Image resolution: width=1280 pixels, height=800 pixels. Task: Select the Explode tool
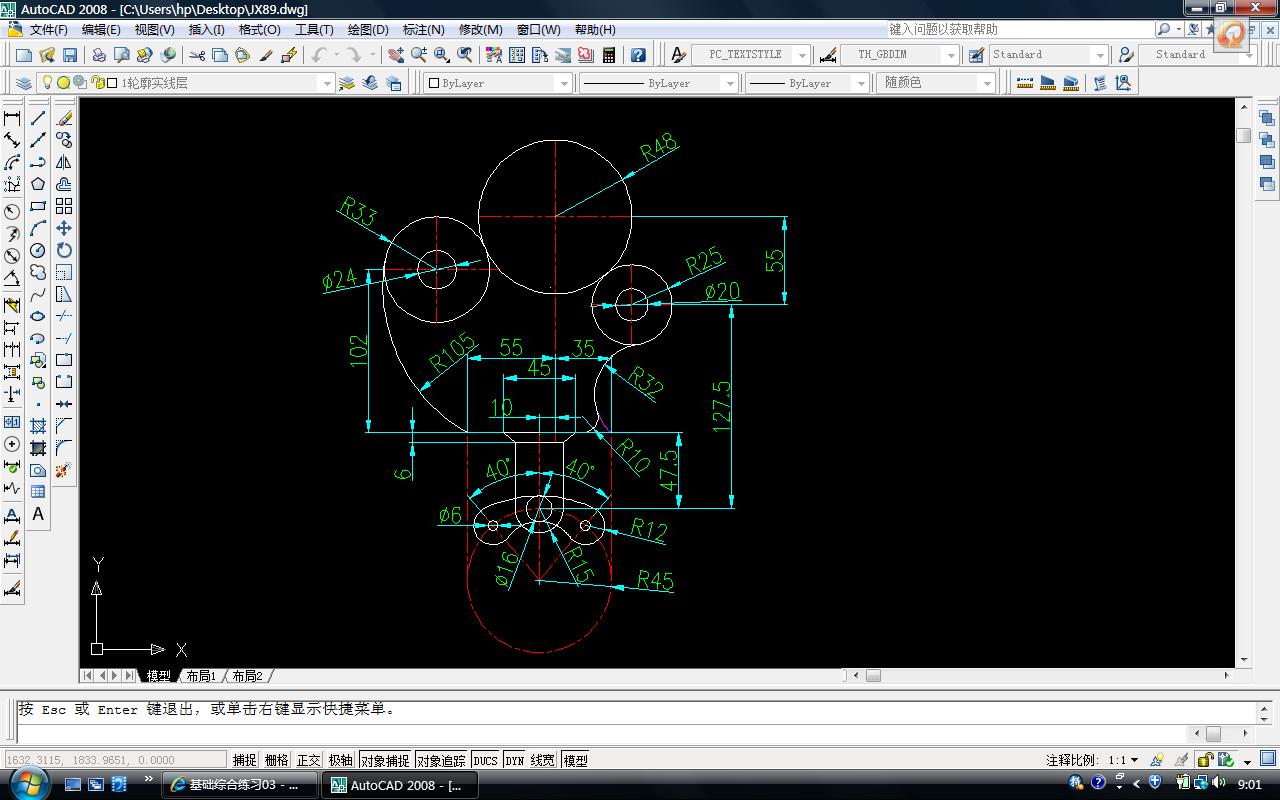point(64,470)
